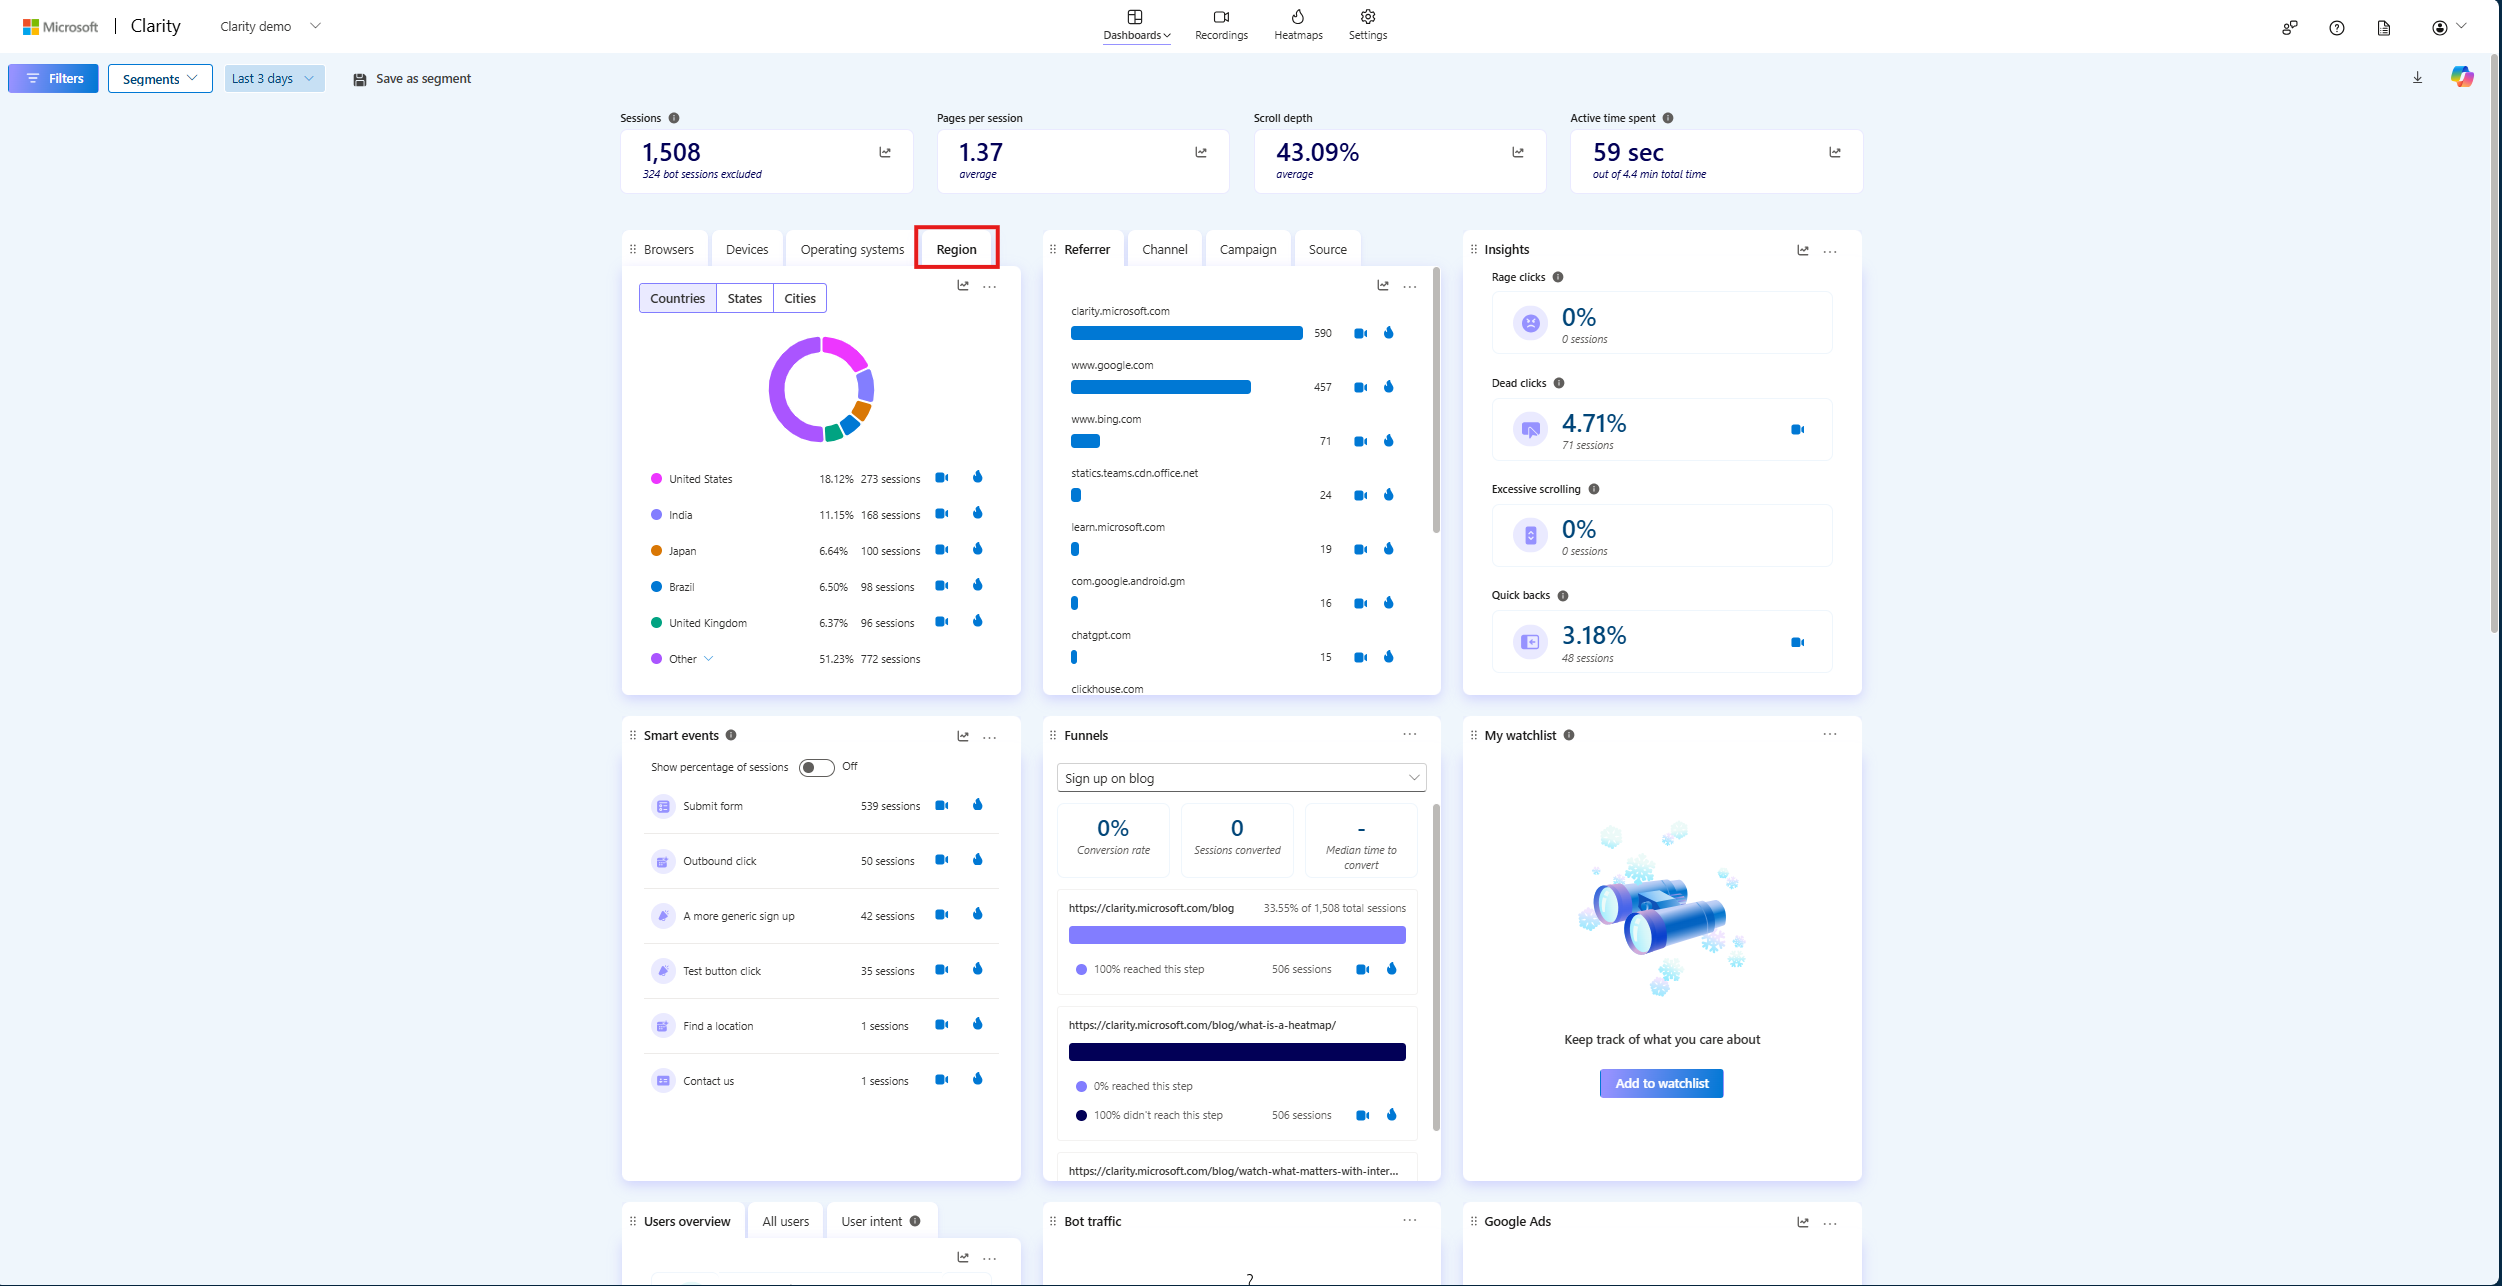This screenshot has width=2502, height=1286.
Task: Open the Copilot icon
Action: tap(2461, 77)
